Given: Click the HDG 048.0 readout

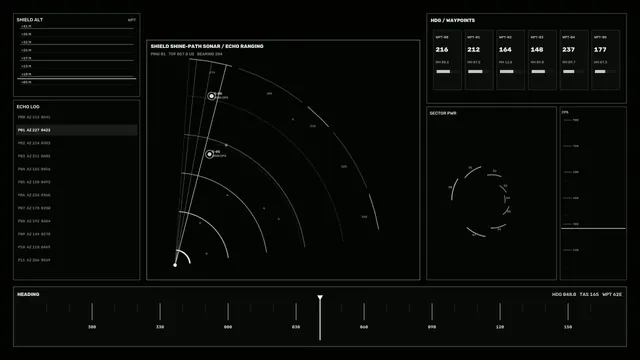Looking at the screenshot, I should 564,294.
